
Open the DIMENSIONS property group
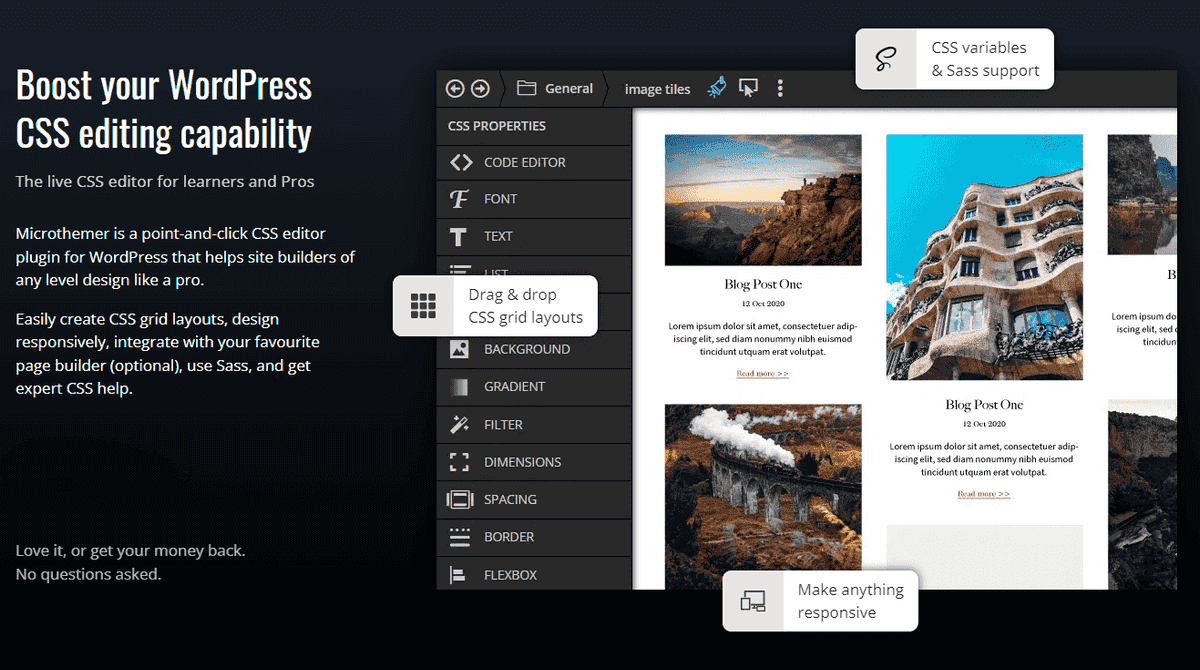[x=534, y=462]
